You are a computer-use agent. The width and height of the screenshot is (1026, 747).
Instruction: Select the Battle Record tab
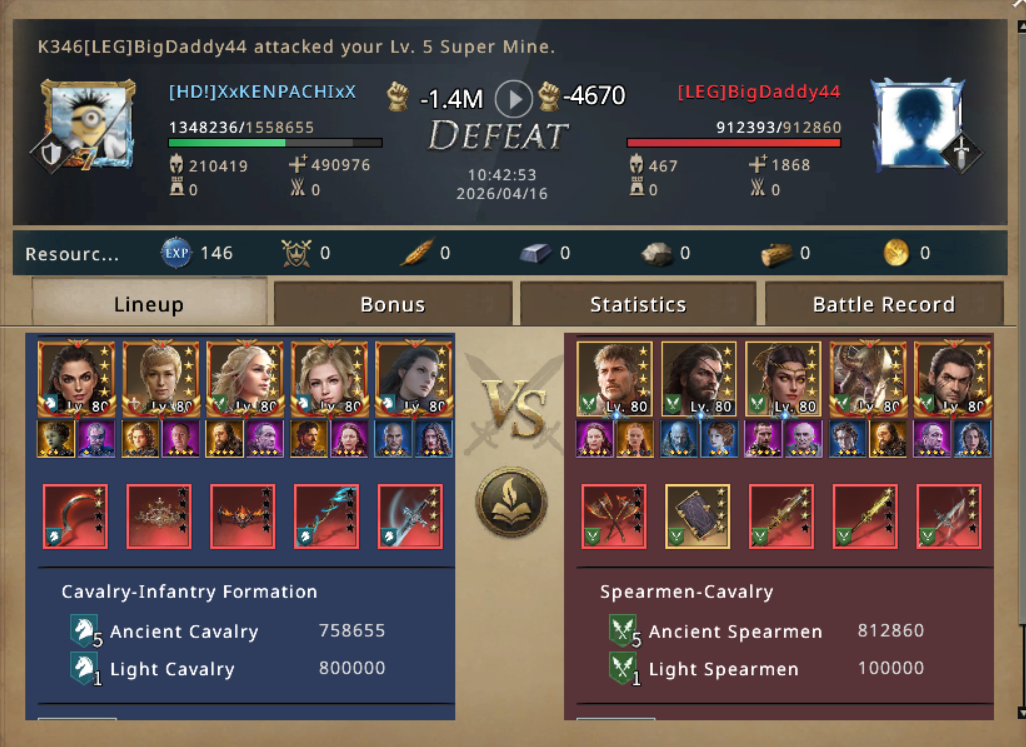pos(883,304)
